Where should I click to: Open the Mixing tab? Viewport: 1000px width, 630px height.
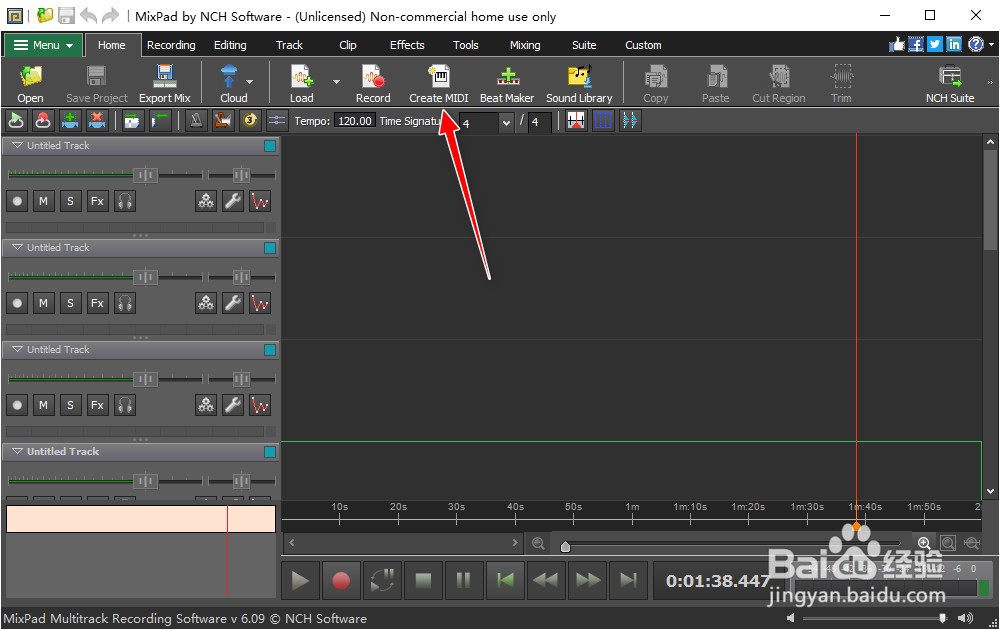525,45
